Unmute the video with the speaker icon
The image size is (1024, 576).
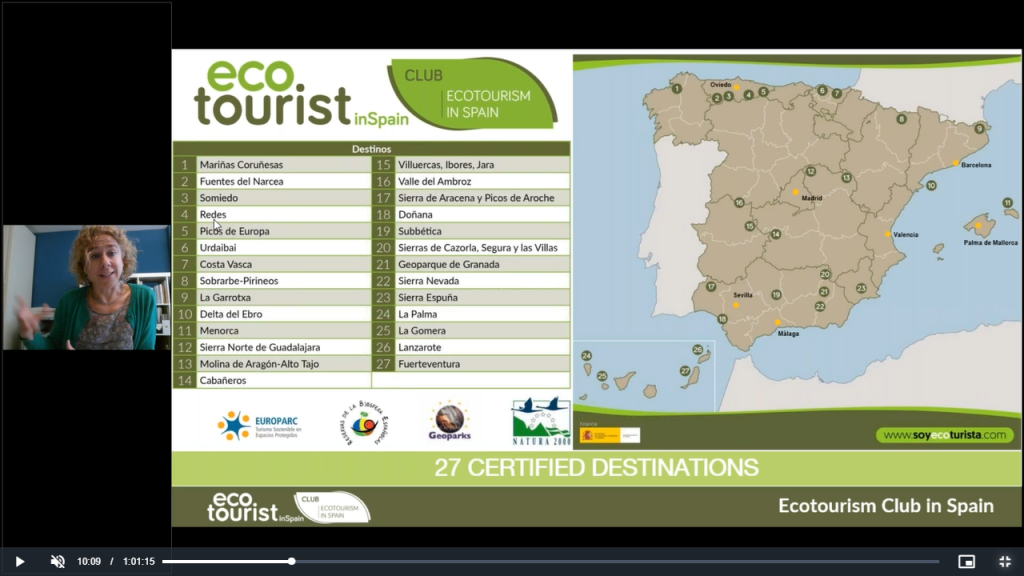tap(58, 561)
